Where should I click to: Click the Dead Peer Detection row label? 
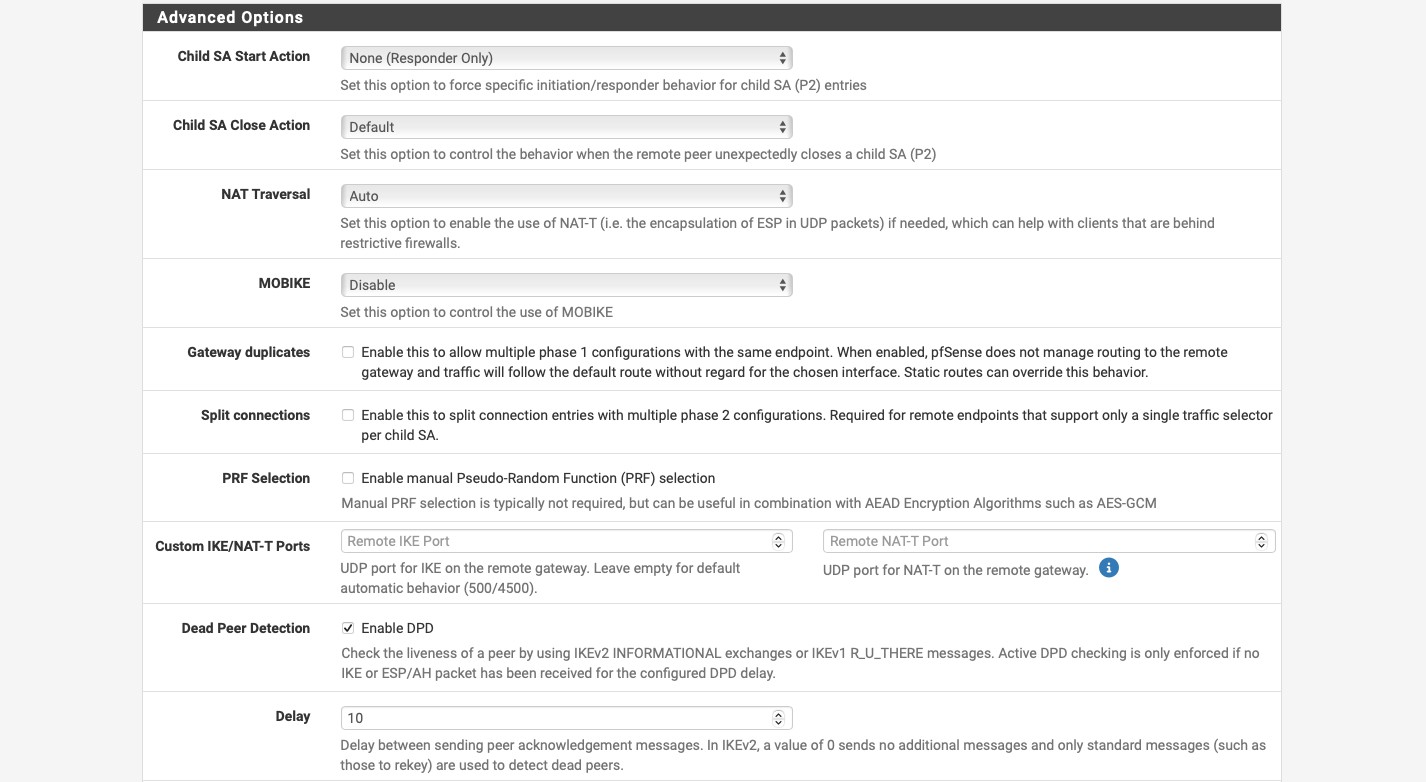coord(246,628)
